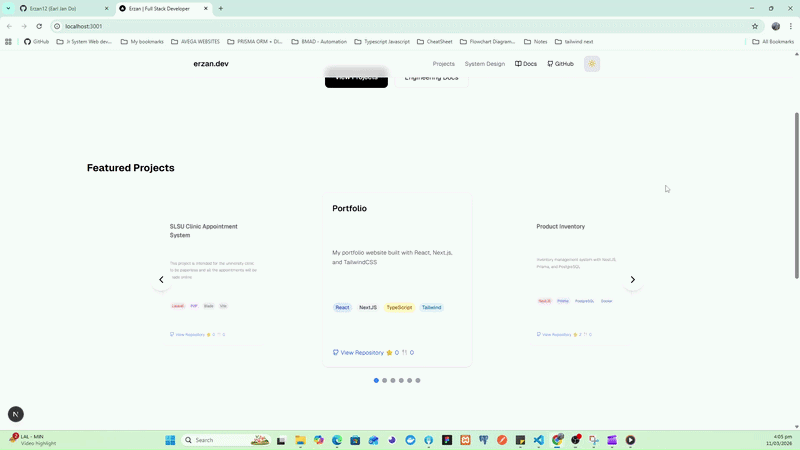The width and height of the screenshot is (800, 450).
Task: Open File Explorer from the taskbar
Action: [x=300, y=440]
